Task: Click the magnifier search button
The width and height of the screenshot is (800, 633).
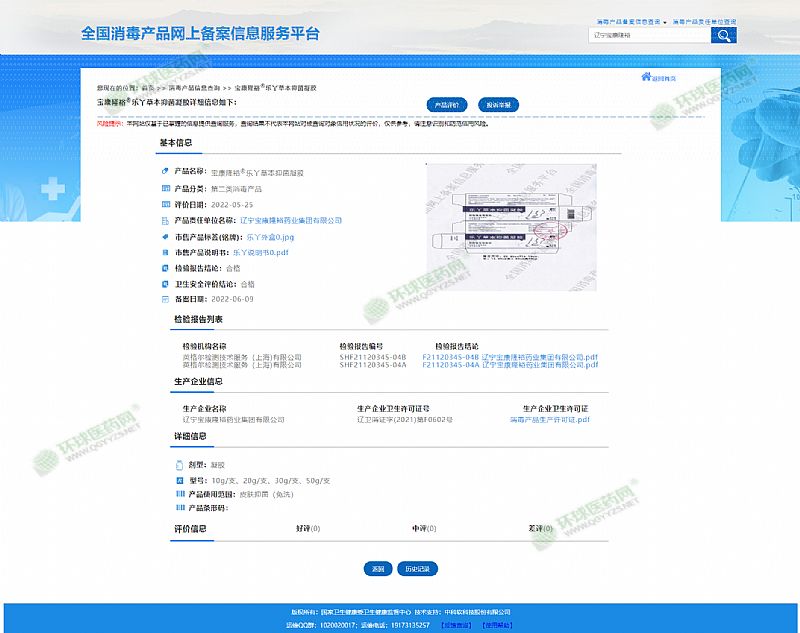Action: (x=723, y=35)
